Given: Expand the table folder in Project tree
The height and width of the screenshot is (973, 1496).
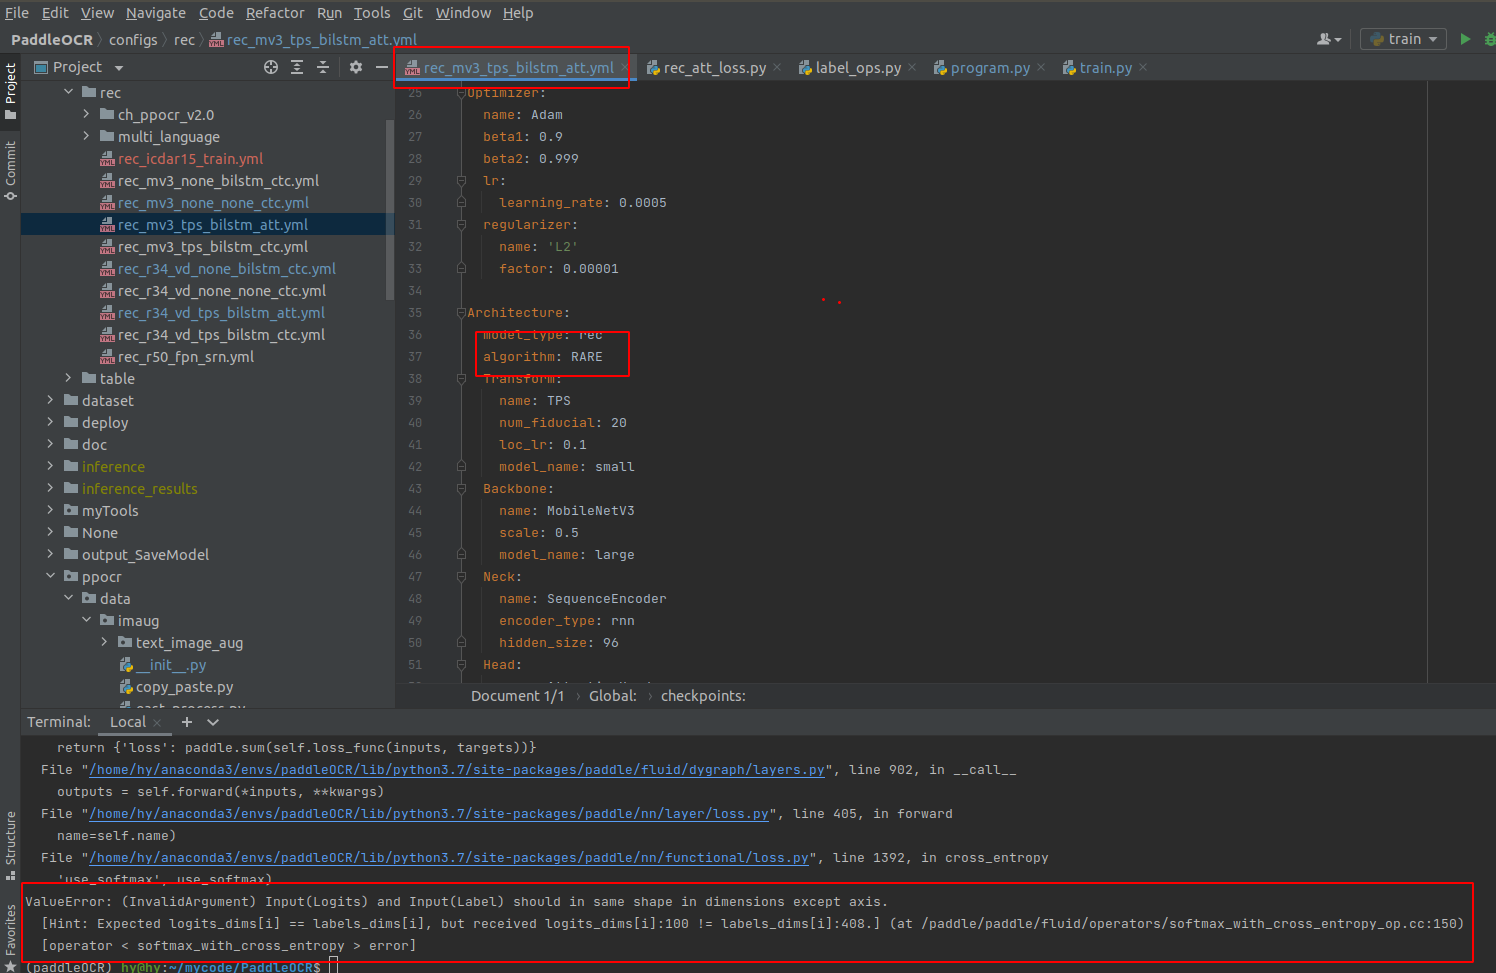Looking at the screenshot, I should tap(66, 378).
